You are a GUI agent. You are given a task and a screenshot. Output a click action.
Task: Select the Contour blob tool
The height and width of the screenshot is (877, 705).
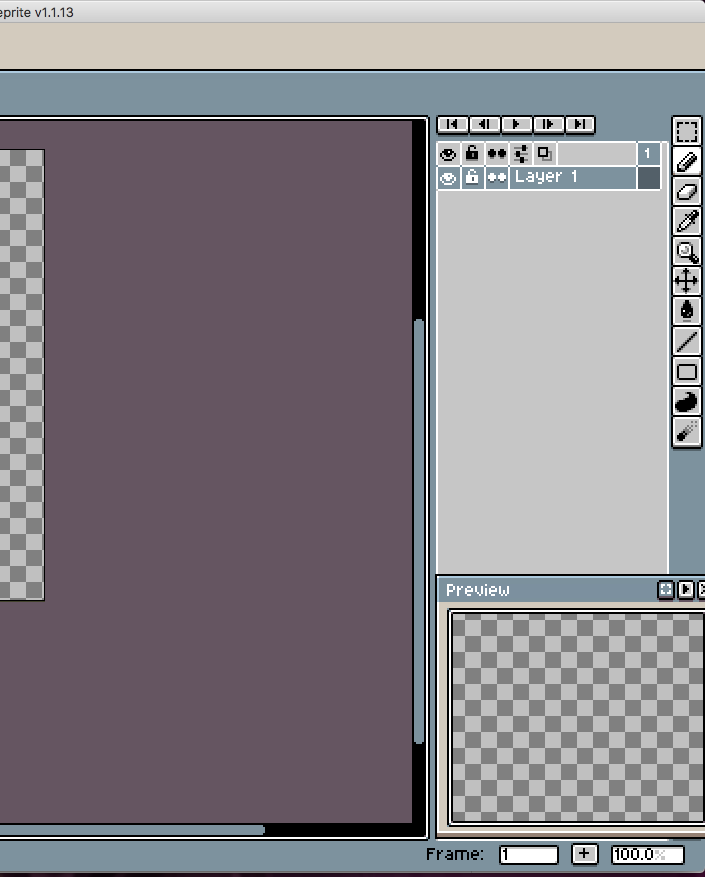(687, 402)
